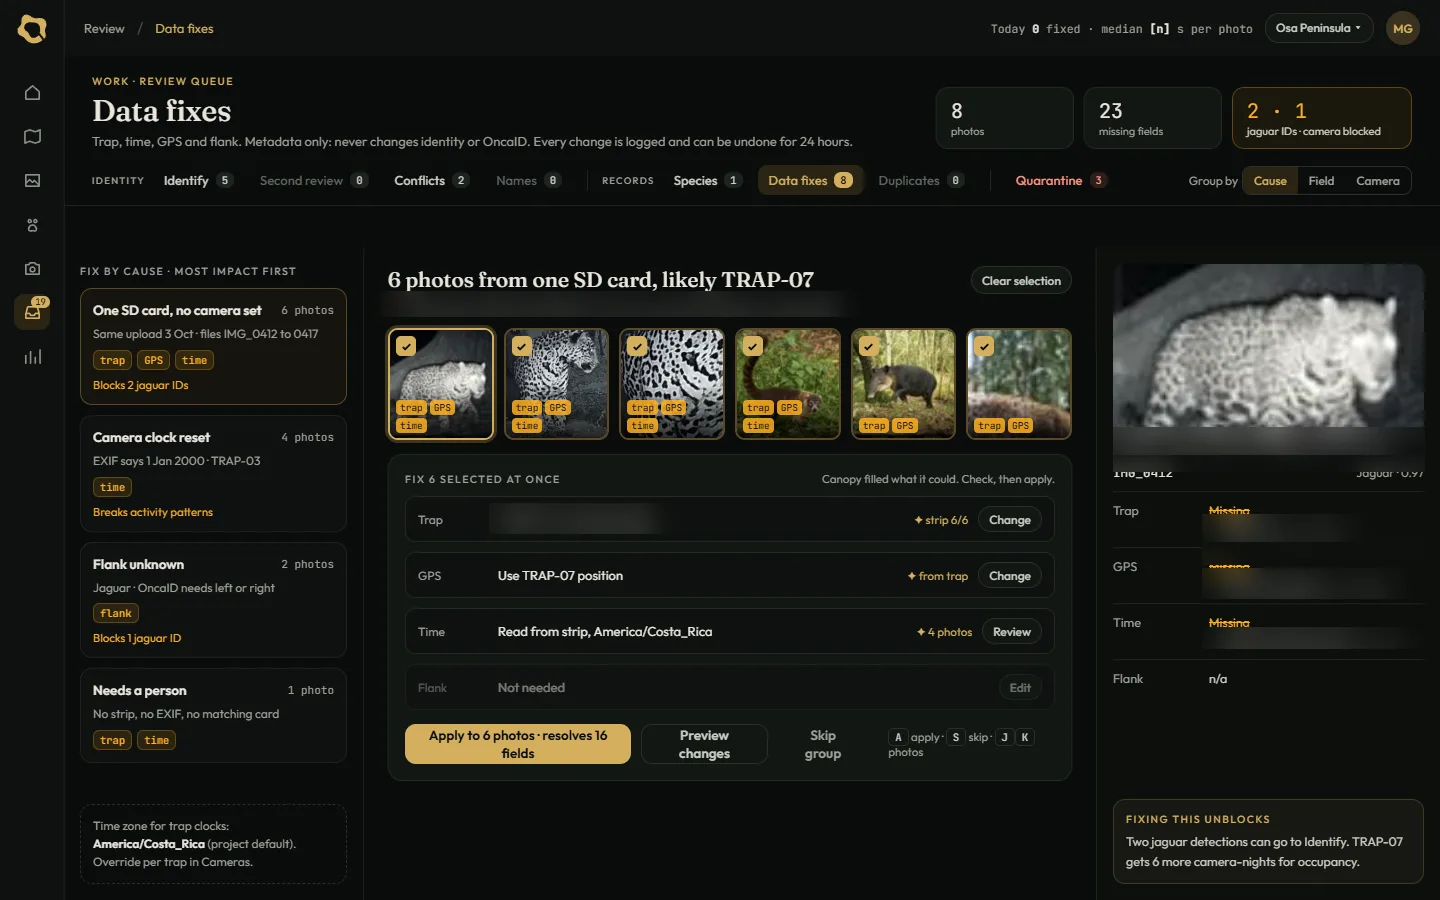
Task: Open the cameras icon in the sidebar
Action: (x=32, y=269)
